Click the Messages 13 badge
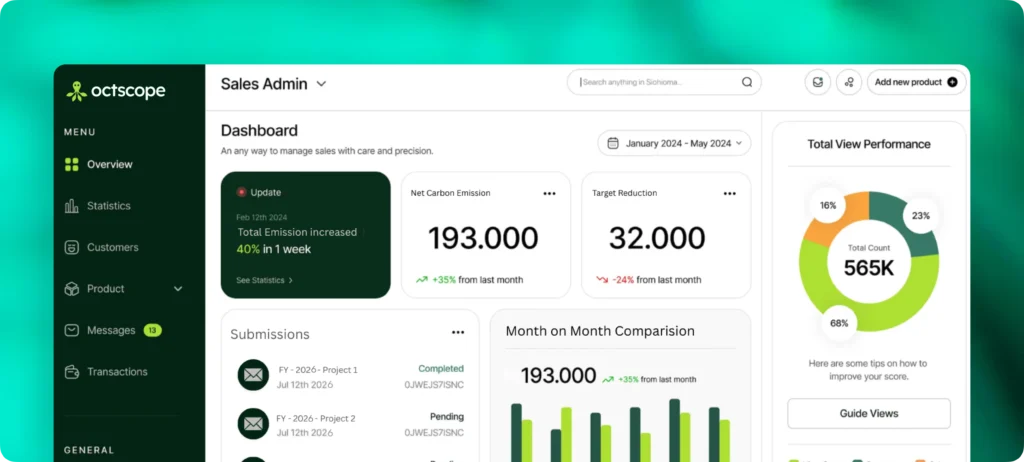 pos(152,330)
